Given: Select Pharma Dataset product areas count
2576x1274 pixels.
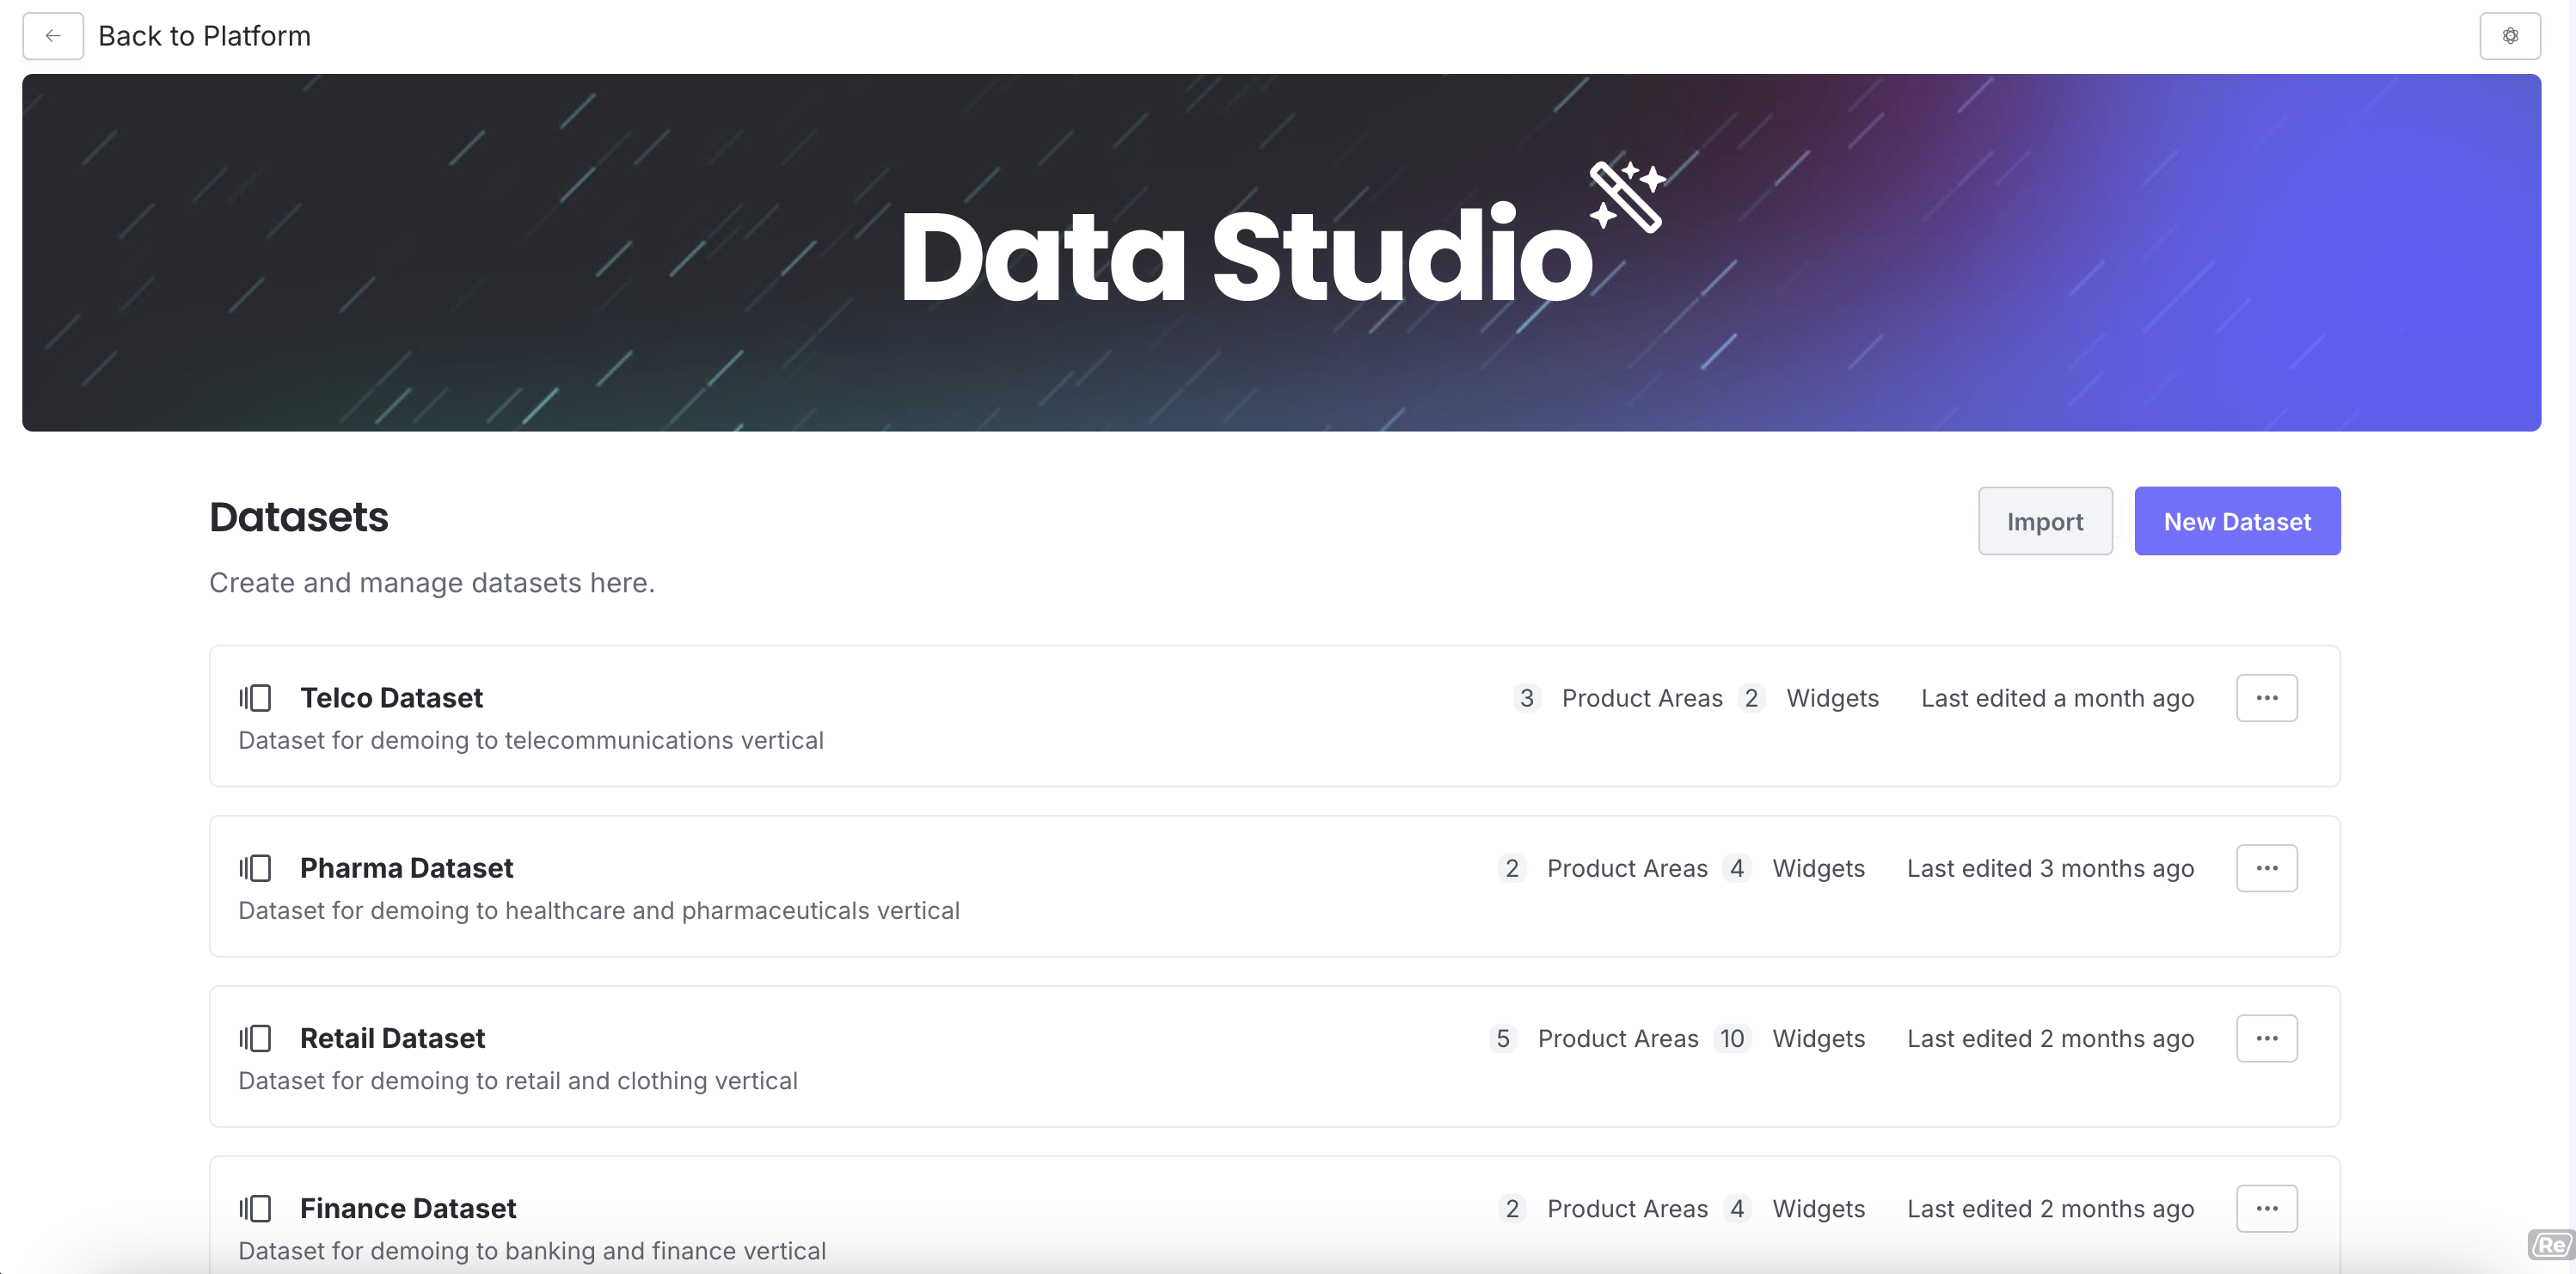Looking at the screenshot, I should [x=1511, y=868].
